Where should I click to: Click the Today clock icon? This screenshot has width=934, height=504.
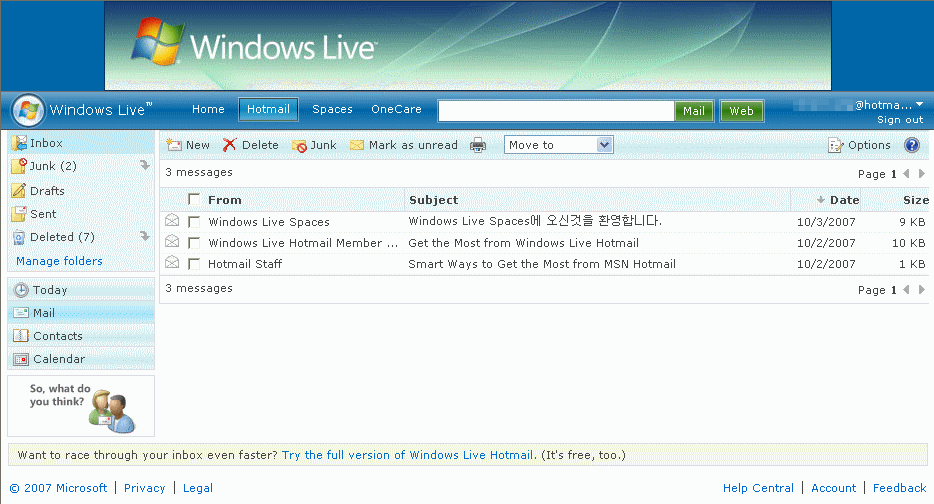(21, 290)
